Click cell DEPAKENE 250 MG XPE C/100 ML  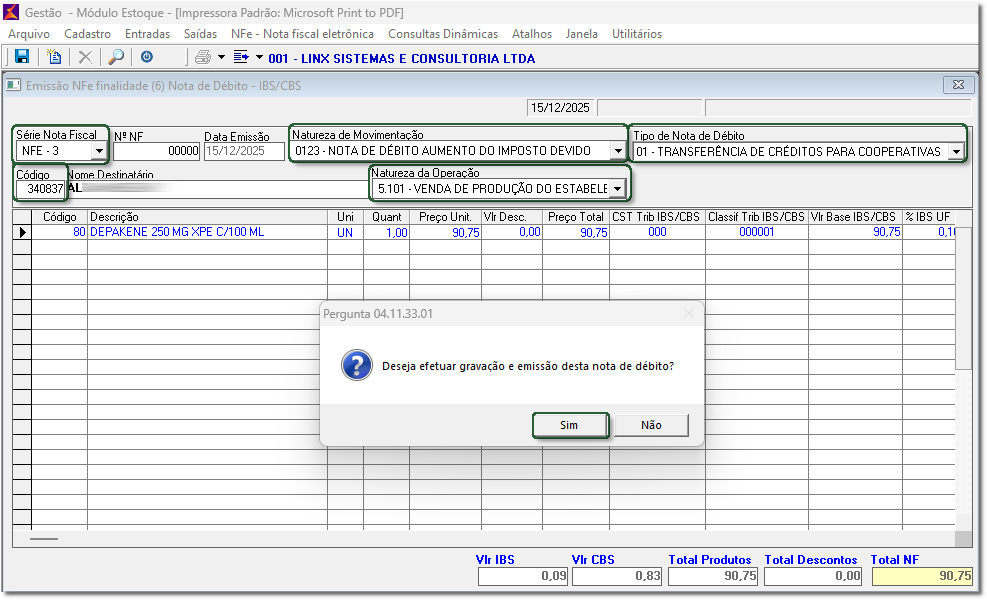[207, 232]
